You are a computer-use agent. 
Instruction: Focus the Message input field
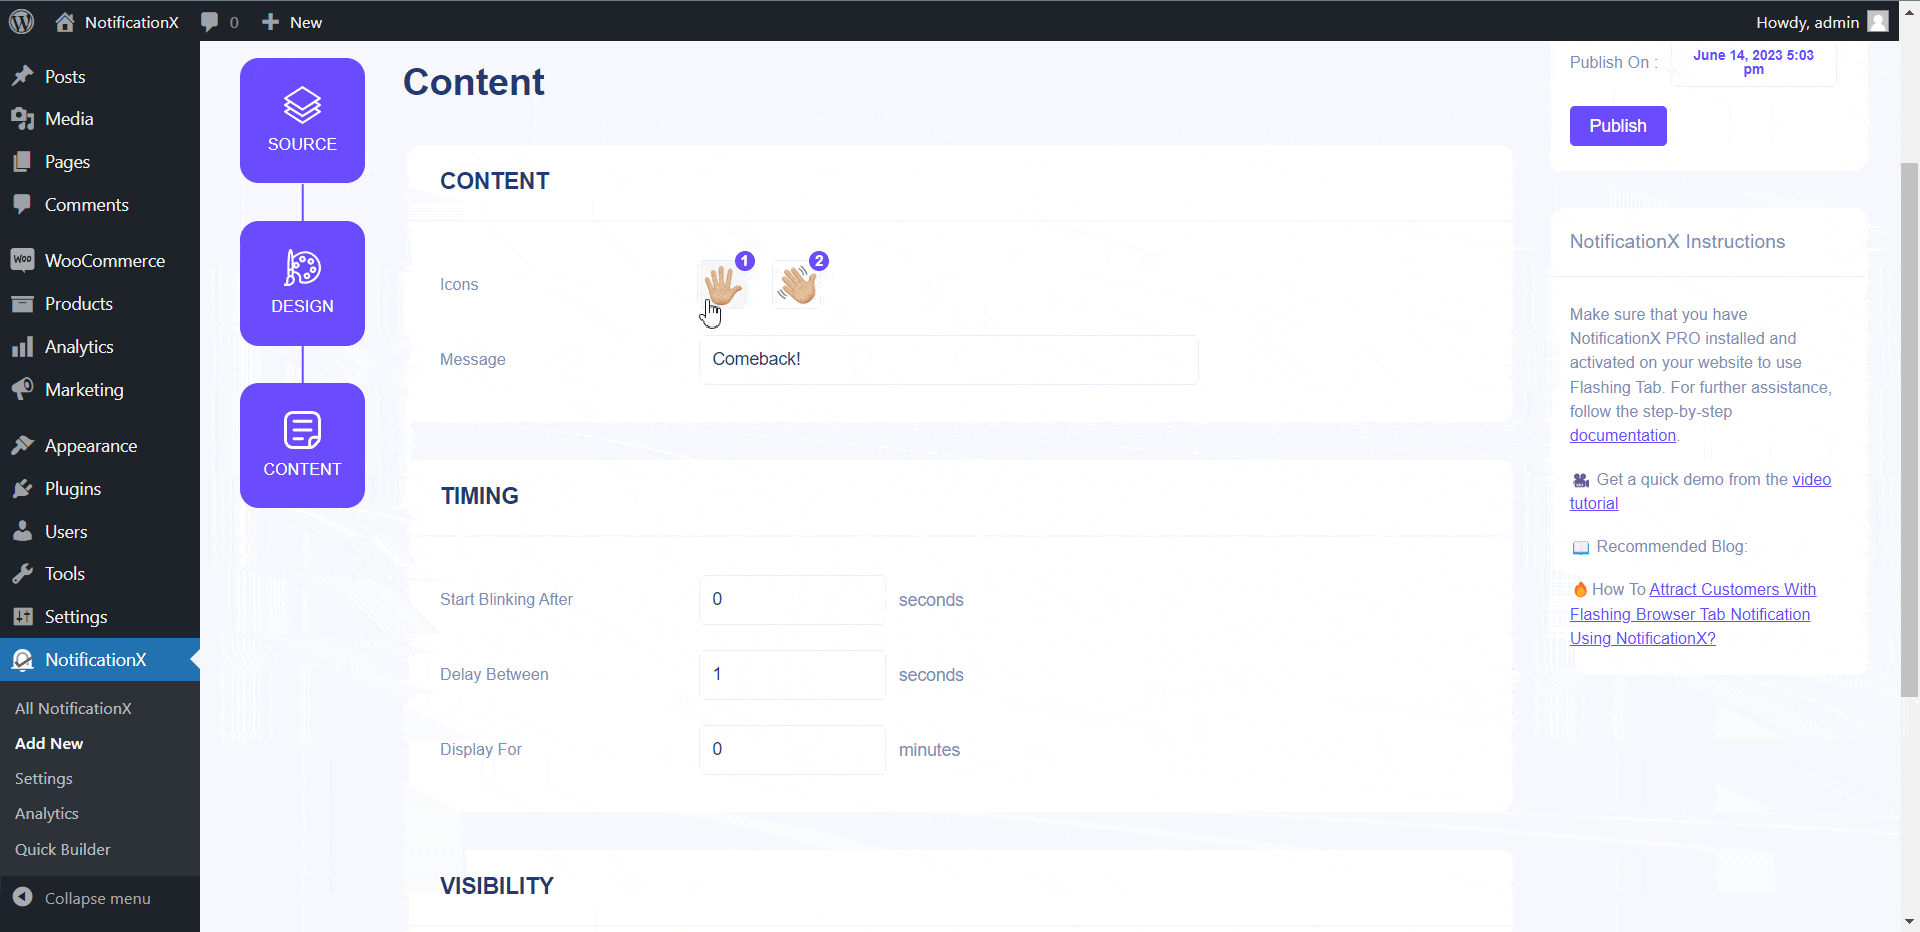click(x=948, y=359)
